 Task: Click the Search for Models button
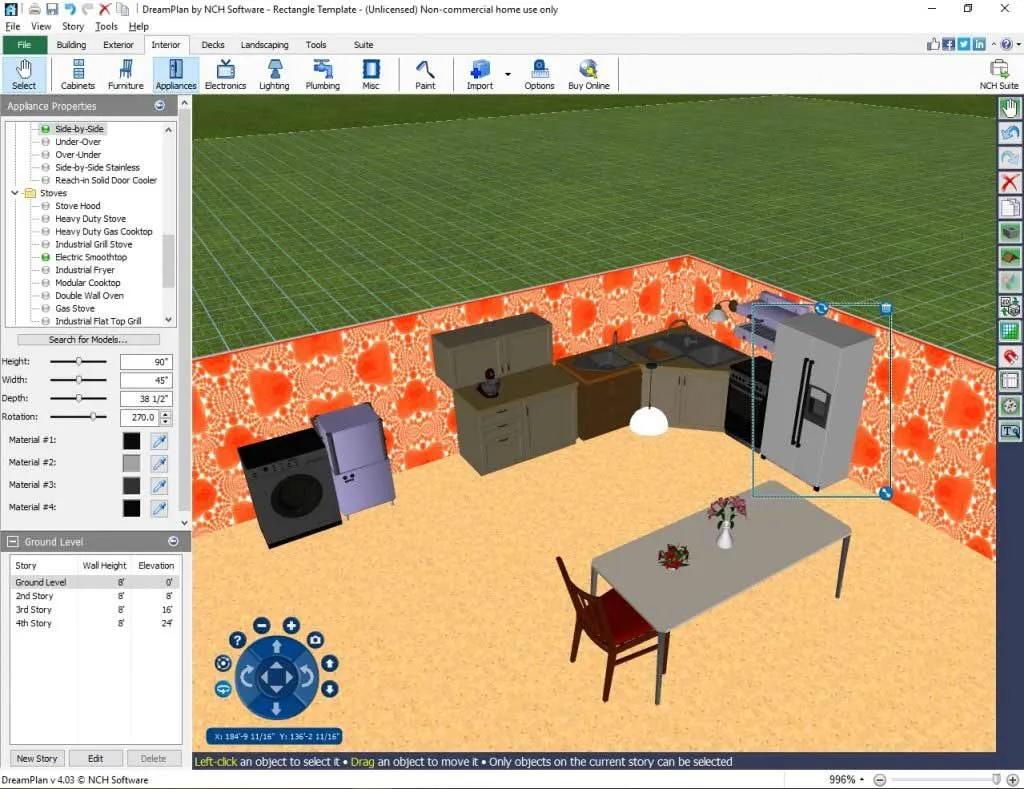click(88, 341)
